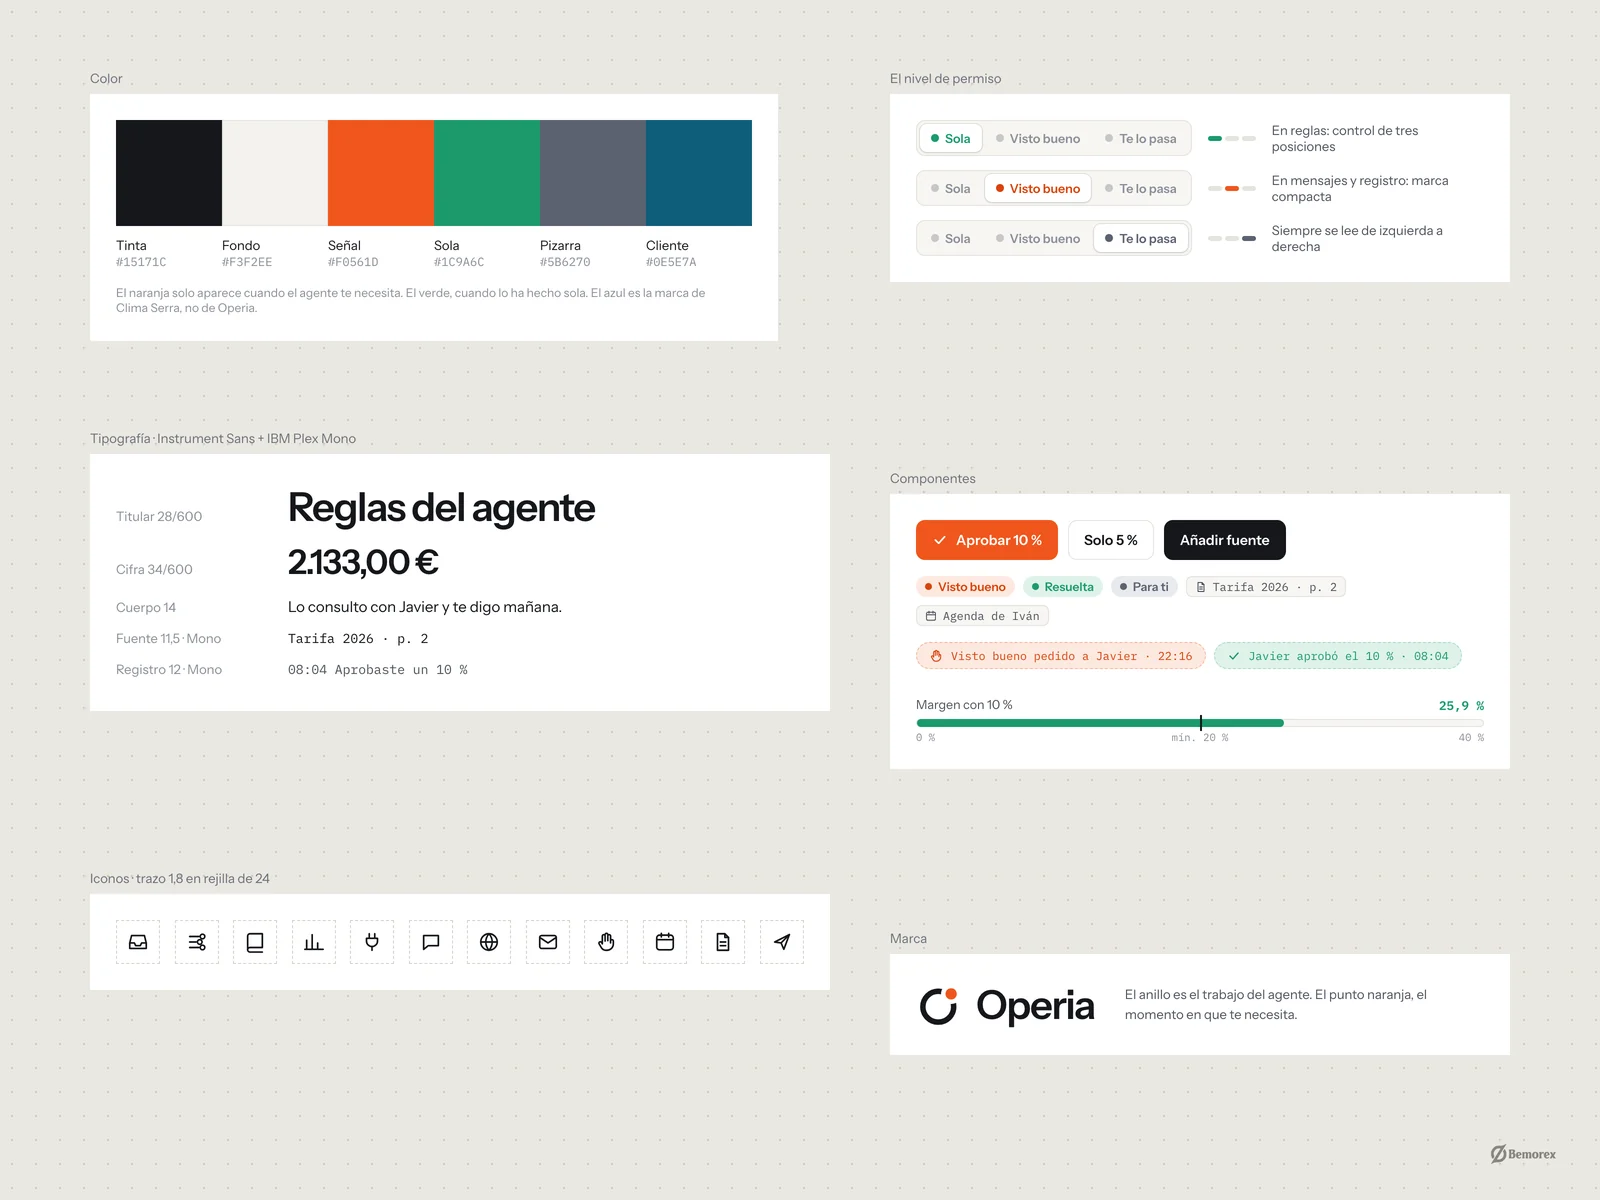Click the black 'Añadir fuente' button
Viewport: 1600px width, 1200px height.
click(x=1225, y=540)
